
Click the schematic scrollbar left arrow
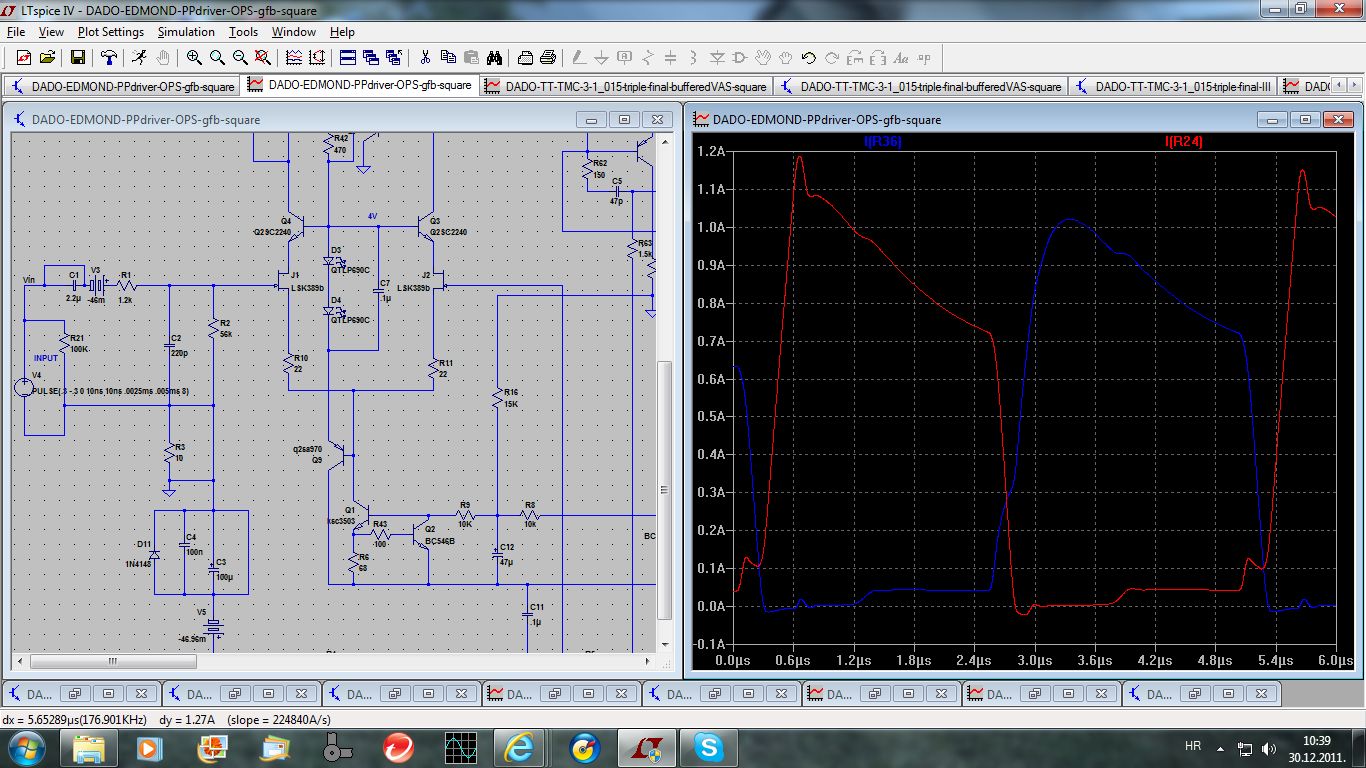(x=19, y=661)
